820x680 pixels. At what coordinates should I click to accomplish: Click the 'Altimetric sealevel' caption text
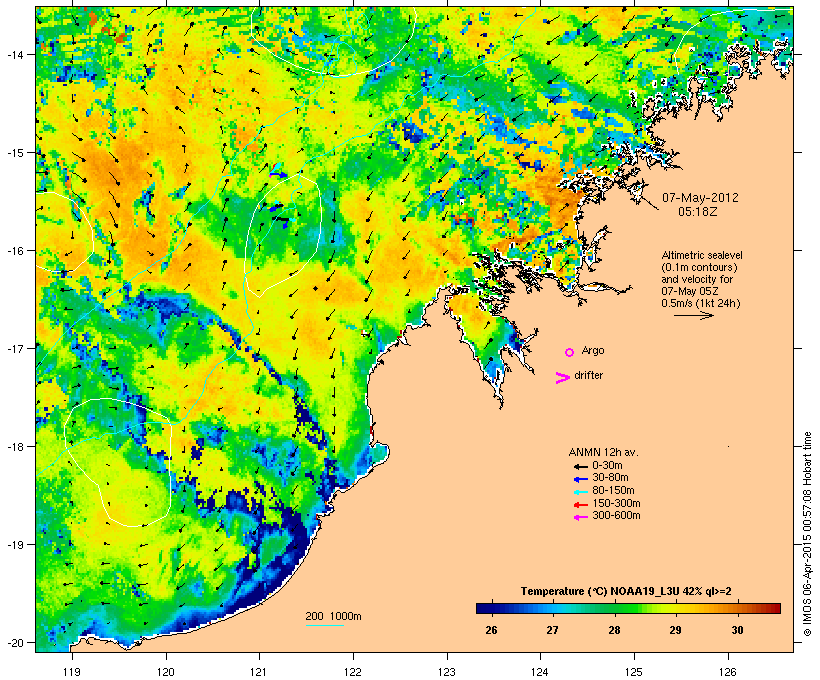coord(702,255)
